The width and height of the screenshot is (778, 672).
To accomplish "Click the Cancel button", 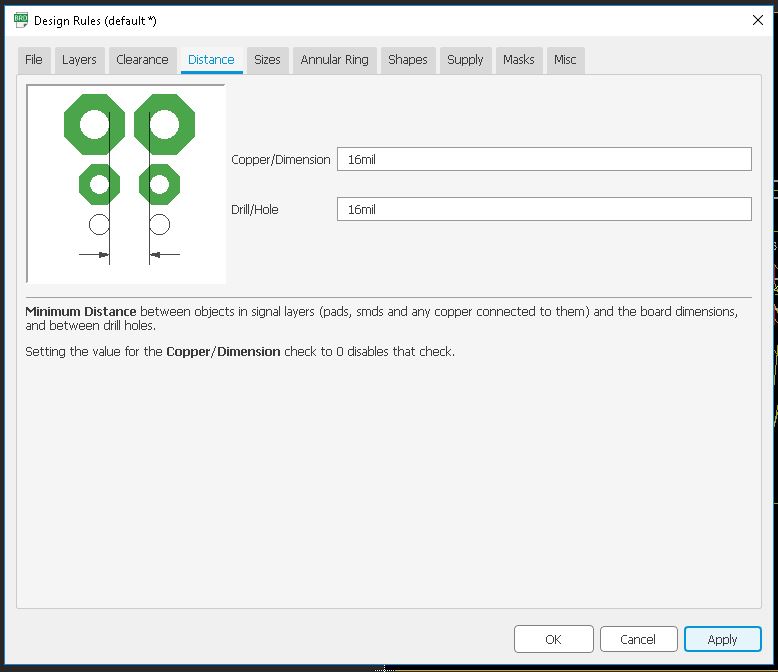I will click(637, 639).
